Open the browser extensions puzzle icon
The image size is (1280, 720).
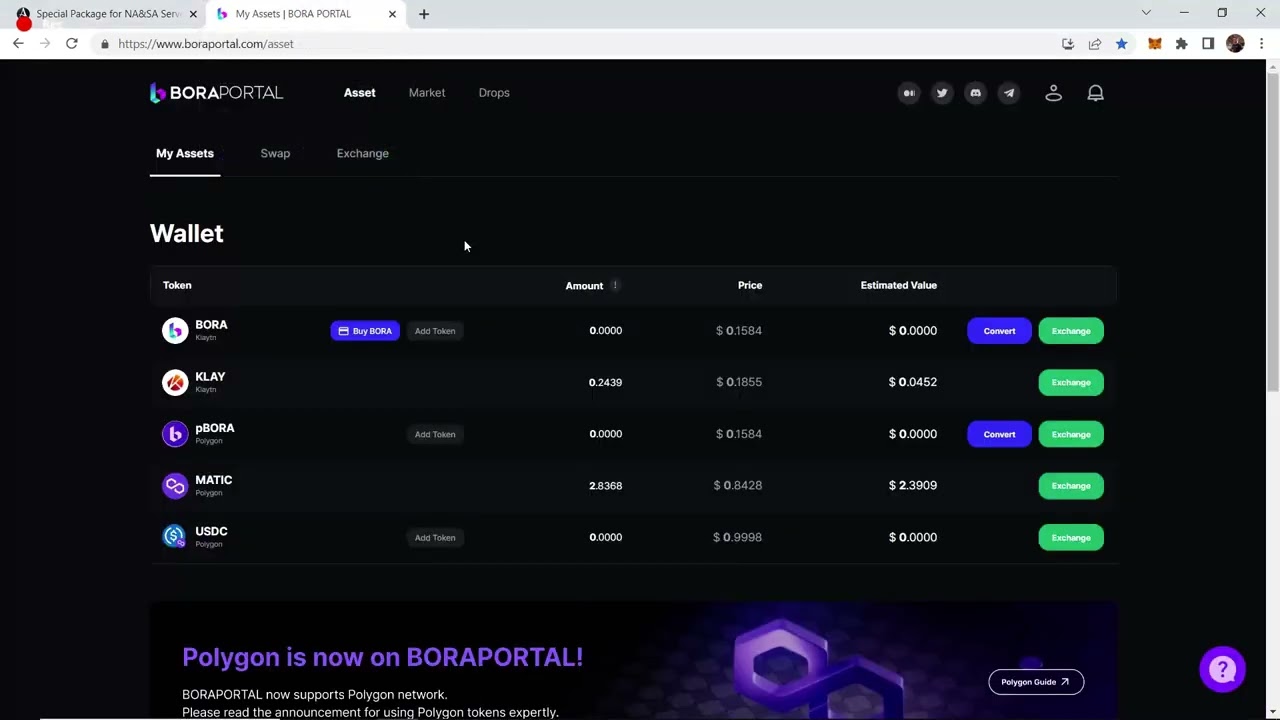pyautogui.click(x=1182, y=43)
